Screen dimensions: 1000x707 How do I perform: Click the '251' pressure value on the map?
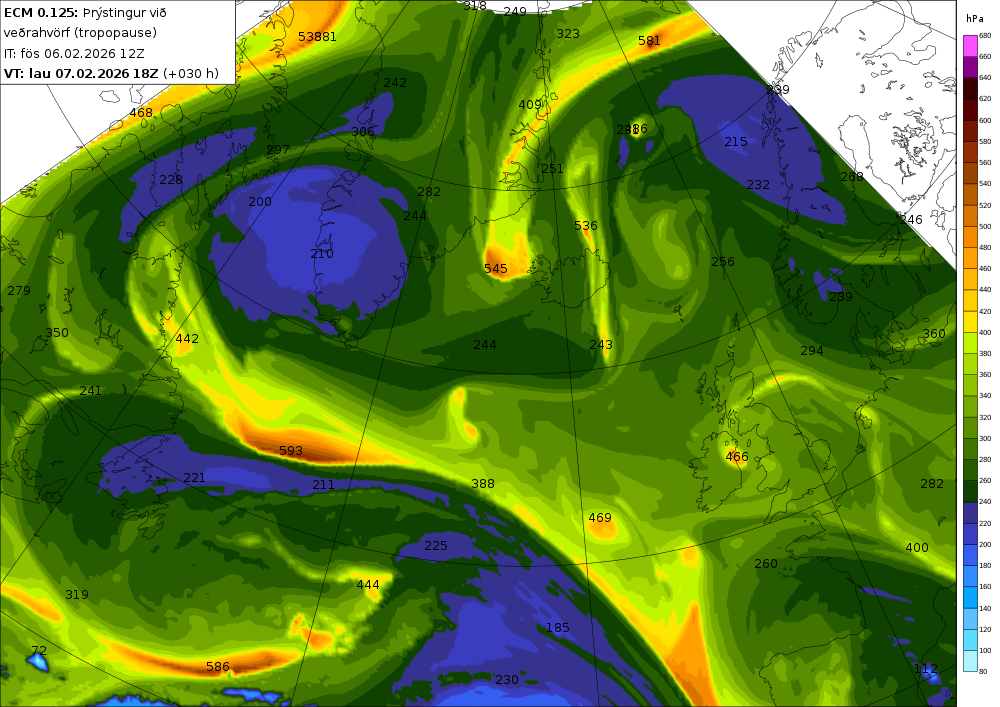(x=552, y=169)
